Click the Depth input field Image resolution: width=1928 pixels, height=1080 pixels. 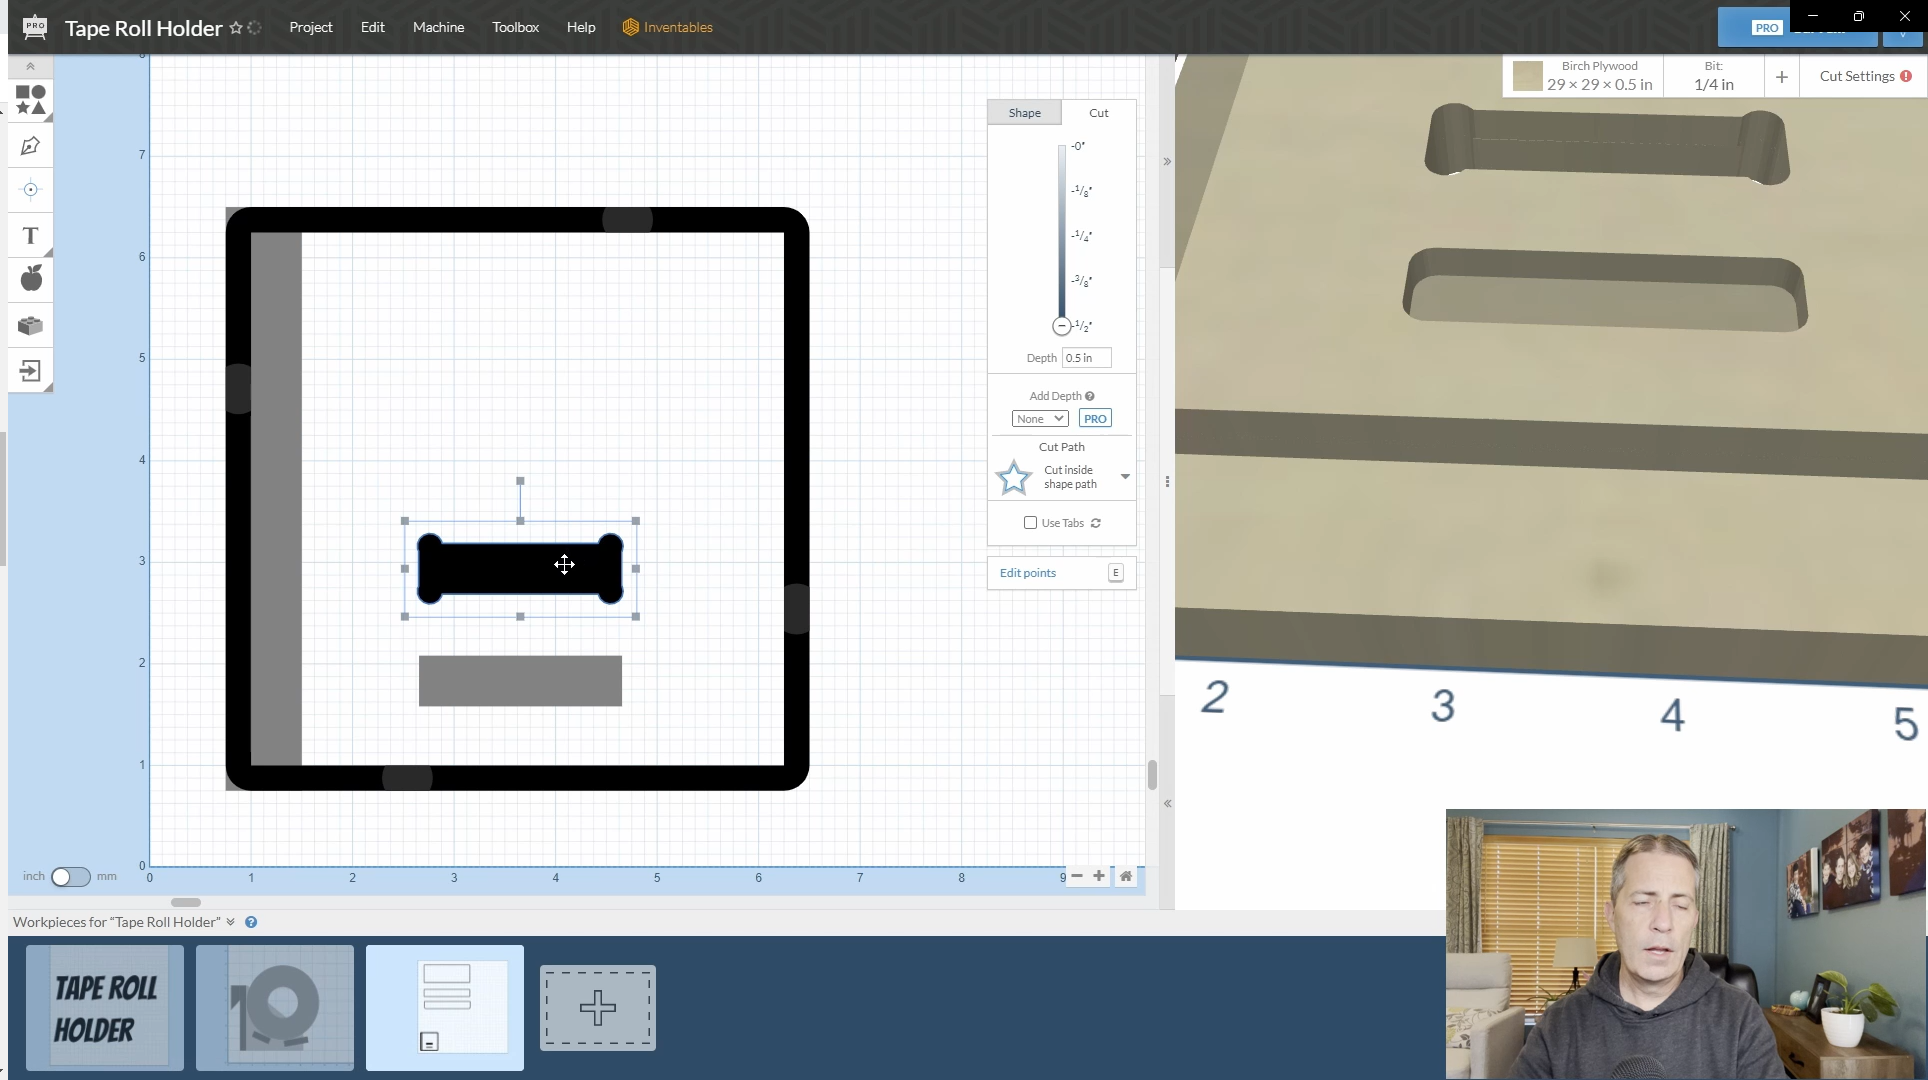tap(1086, 358)
